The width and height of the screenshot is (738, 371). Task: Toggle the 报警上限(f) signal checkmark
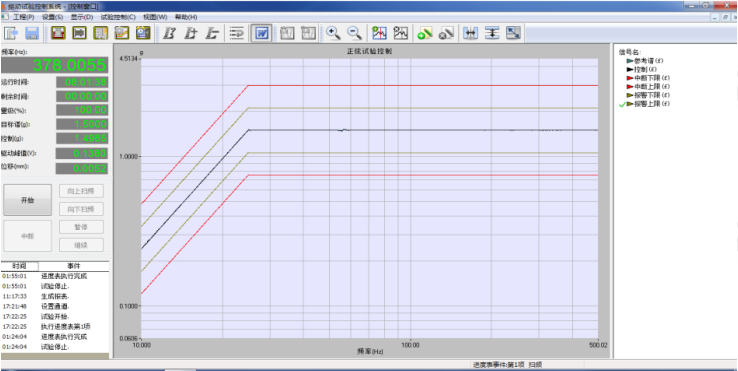(x=623, y=104)
